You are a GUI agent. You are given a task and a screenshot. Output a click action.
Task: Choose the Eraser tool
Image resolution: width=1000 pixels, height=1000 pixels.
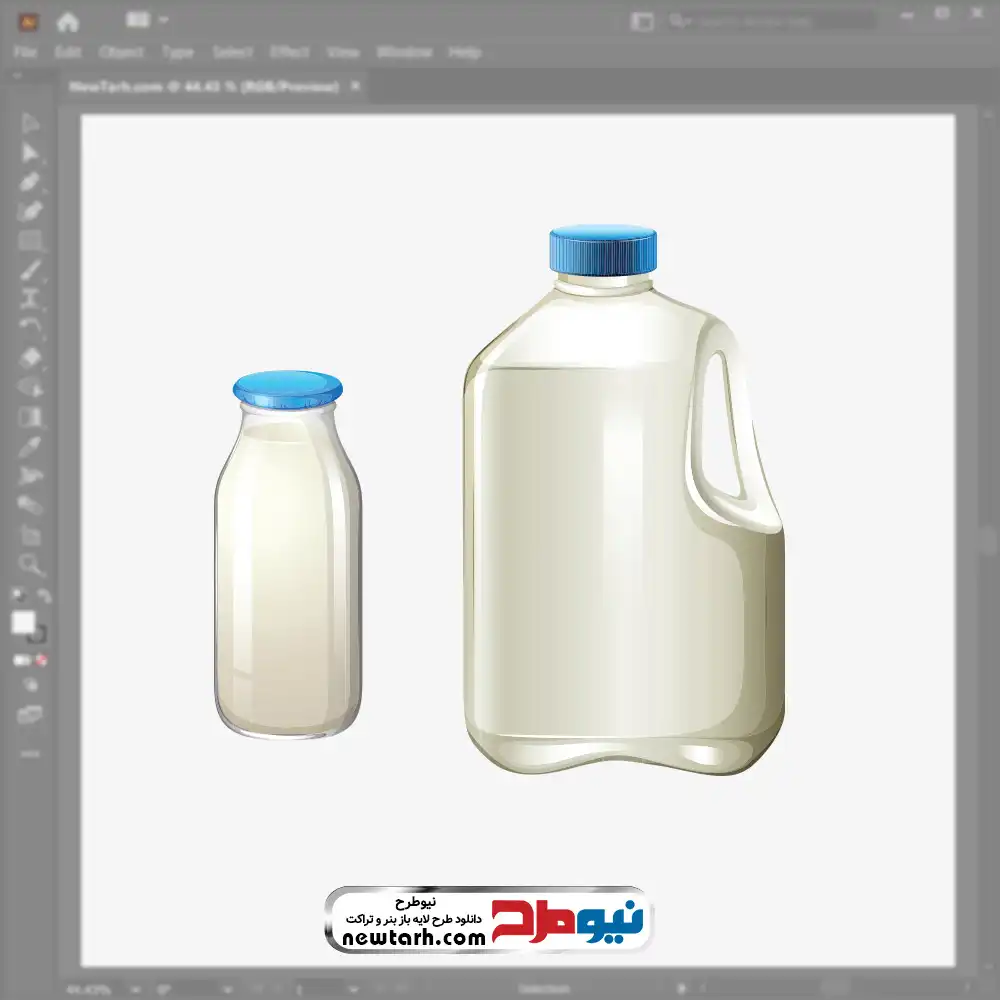[30, 357]
